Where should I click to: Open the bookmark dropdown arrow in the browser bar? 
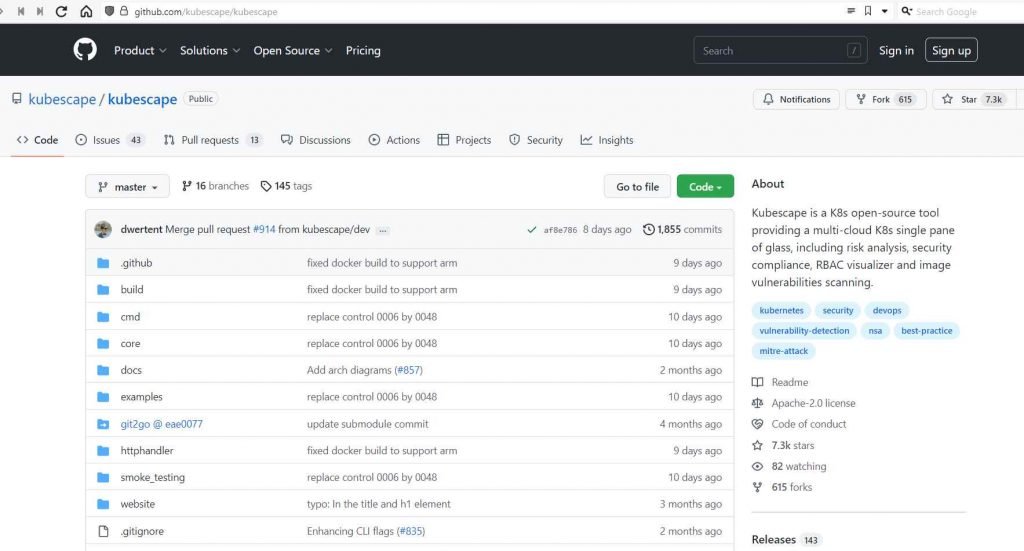[885, 11]
